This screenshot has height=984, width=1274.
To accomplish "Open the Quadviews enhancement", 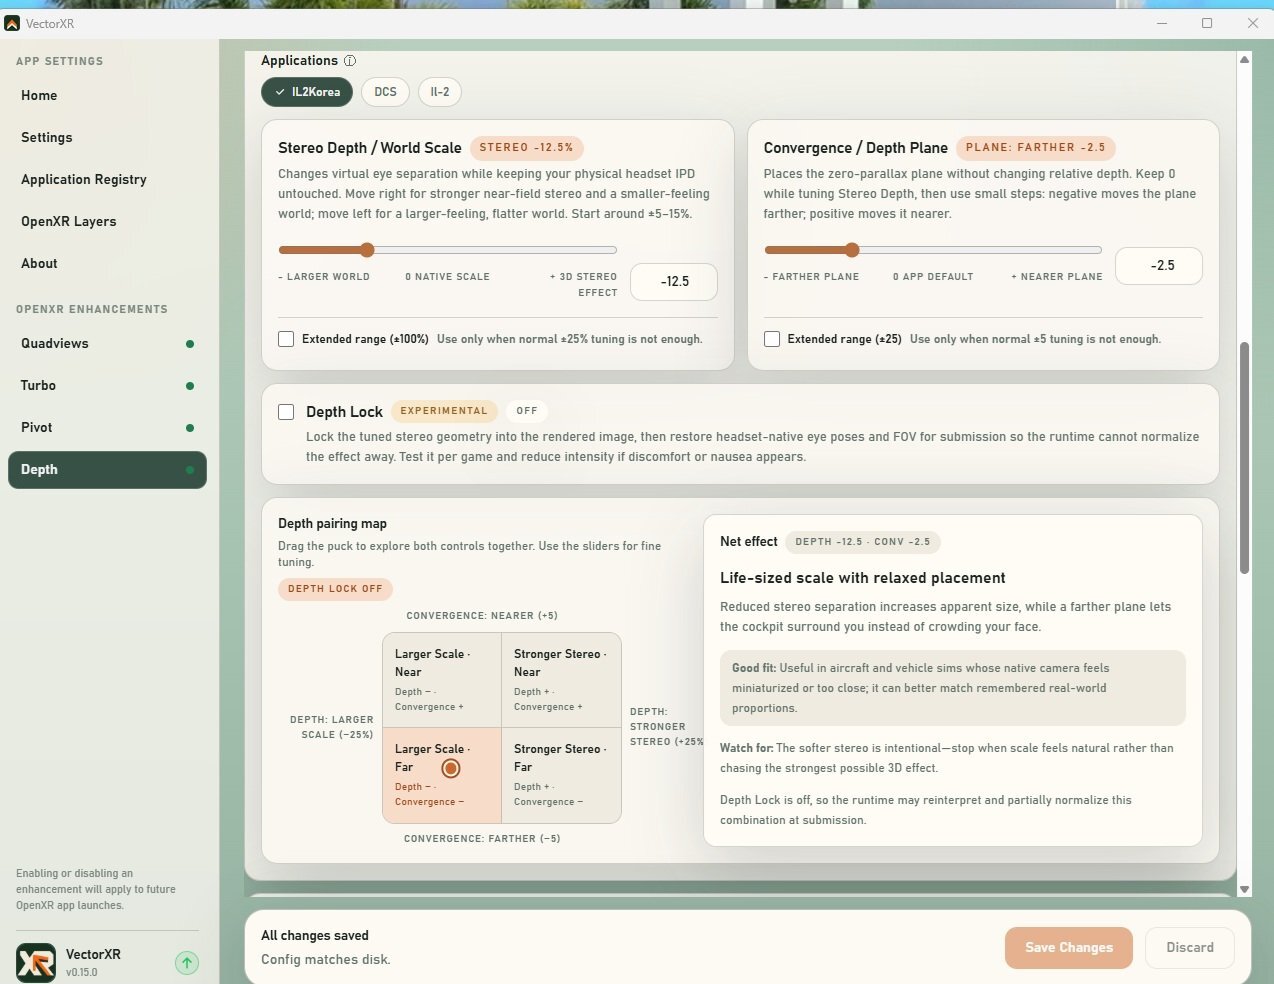I will click(107, 344).
